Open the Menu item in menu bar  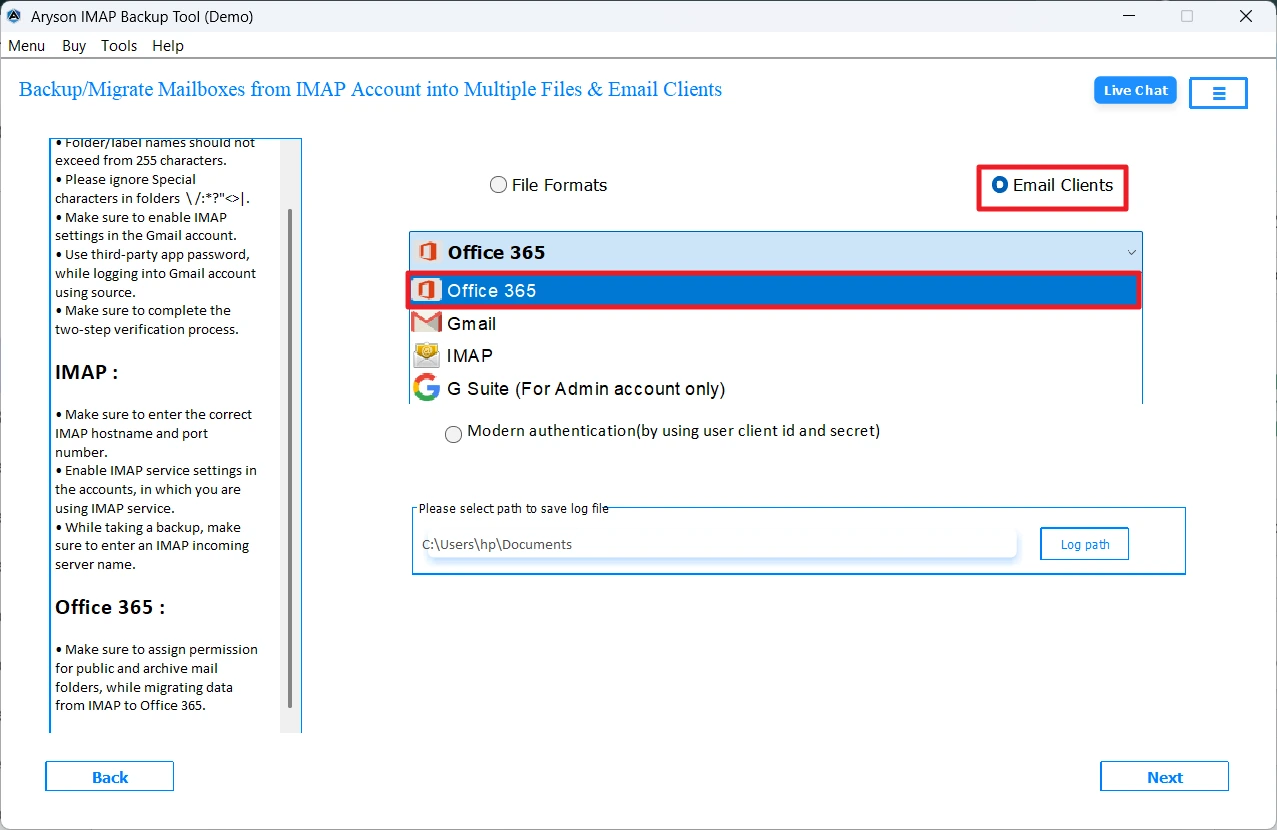point(27,46)
